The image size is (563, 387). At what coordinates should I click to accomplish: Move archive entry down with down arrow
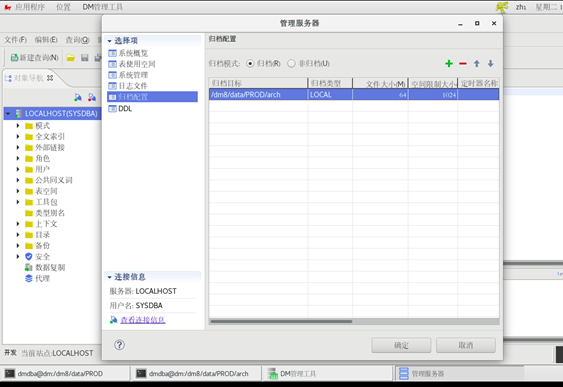pos(490,64)
